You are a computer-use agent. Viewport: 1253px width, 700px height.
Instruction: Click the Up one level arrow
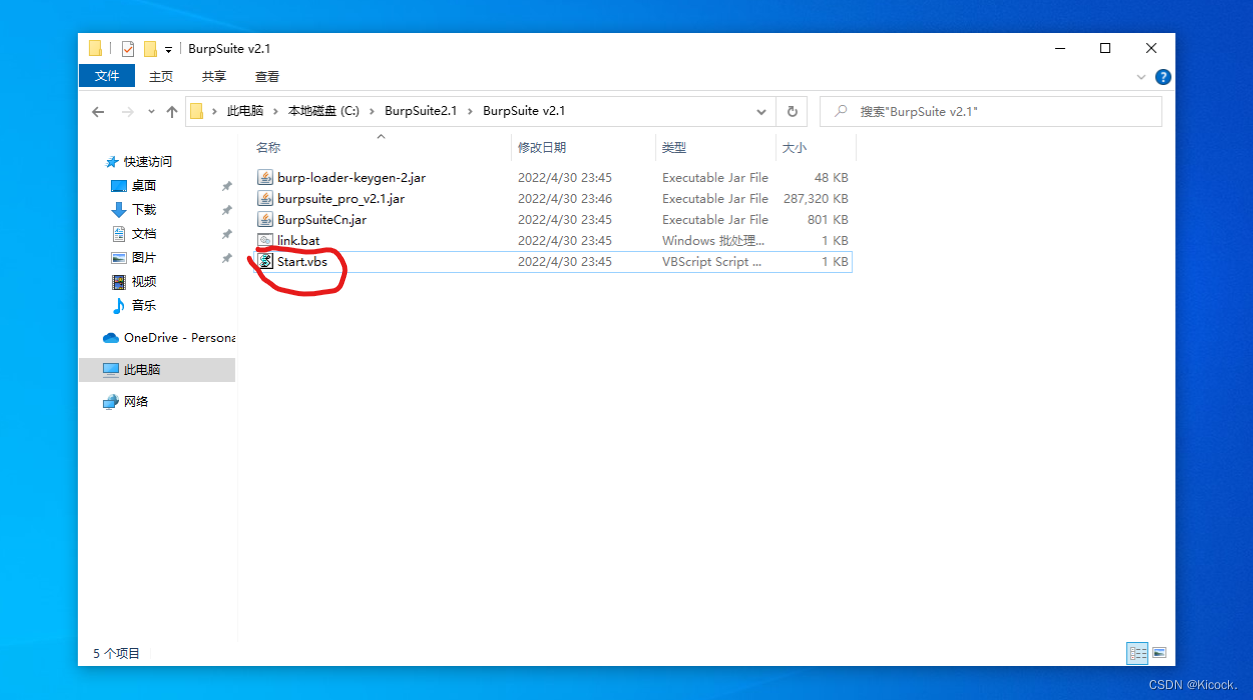(172, 112)
